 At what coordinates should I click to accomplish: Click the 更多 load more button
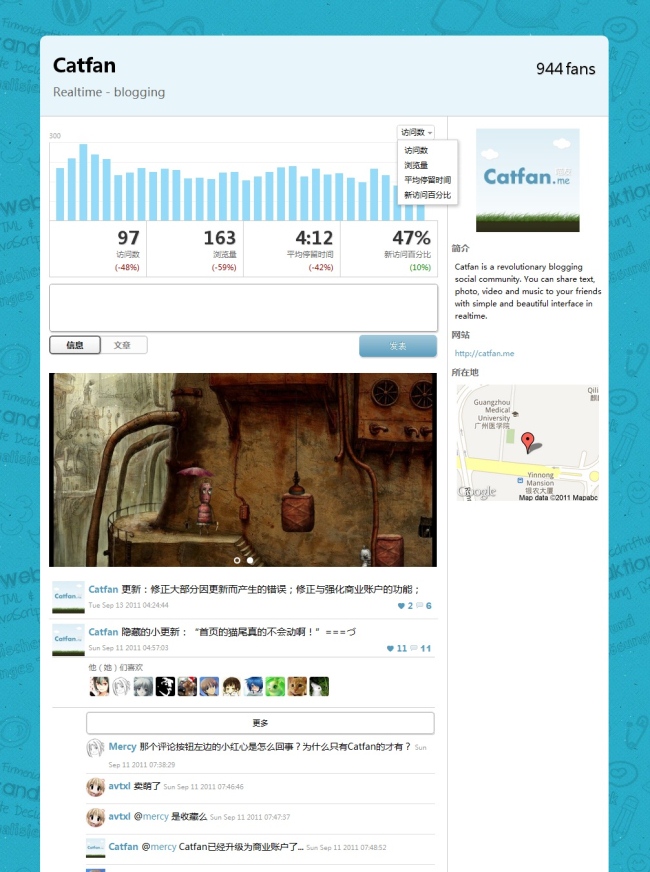pyautogui.click(x=260, y=723)
